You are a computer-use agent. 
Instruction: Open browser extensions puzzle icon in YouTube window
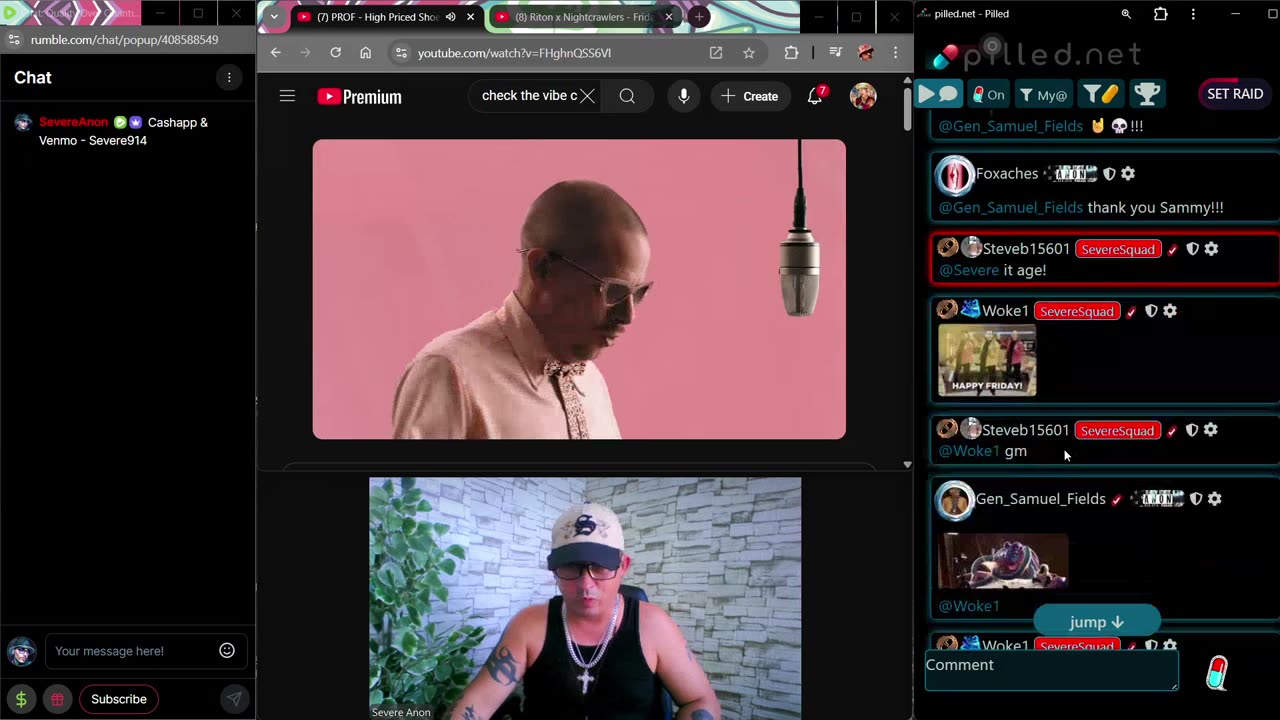(791, 53)
